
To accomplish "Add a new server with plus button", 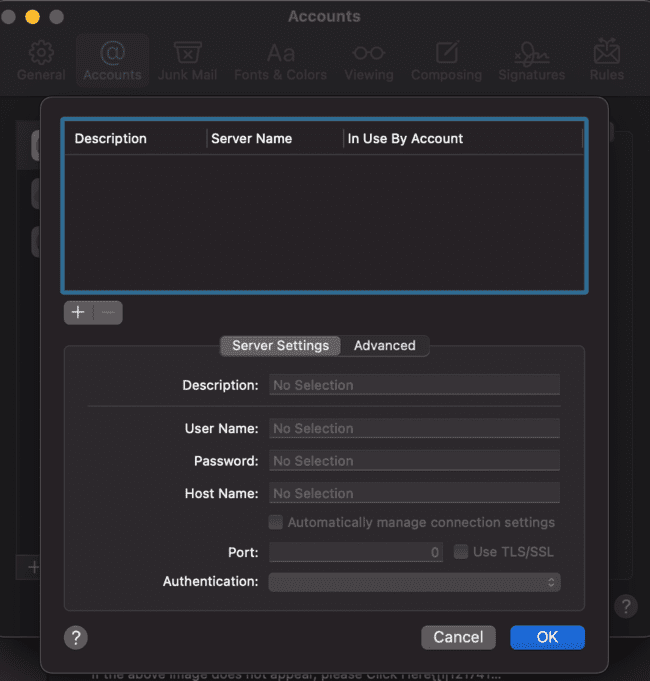I will tap(78, 312).
